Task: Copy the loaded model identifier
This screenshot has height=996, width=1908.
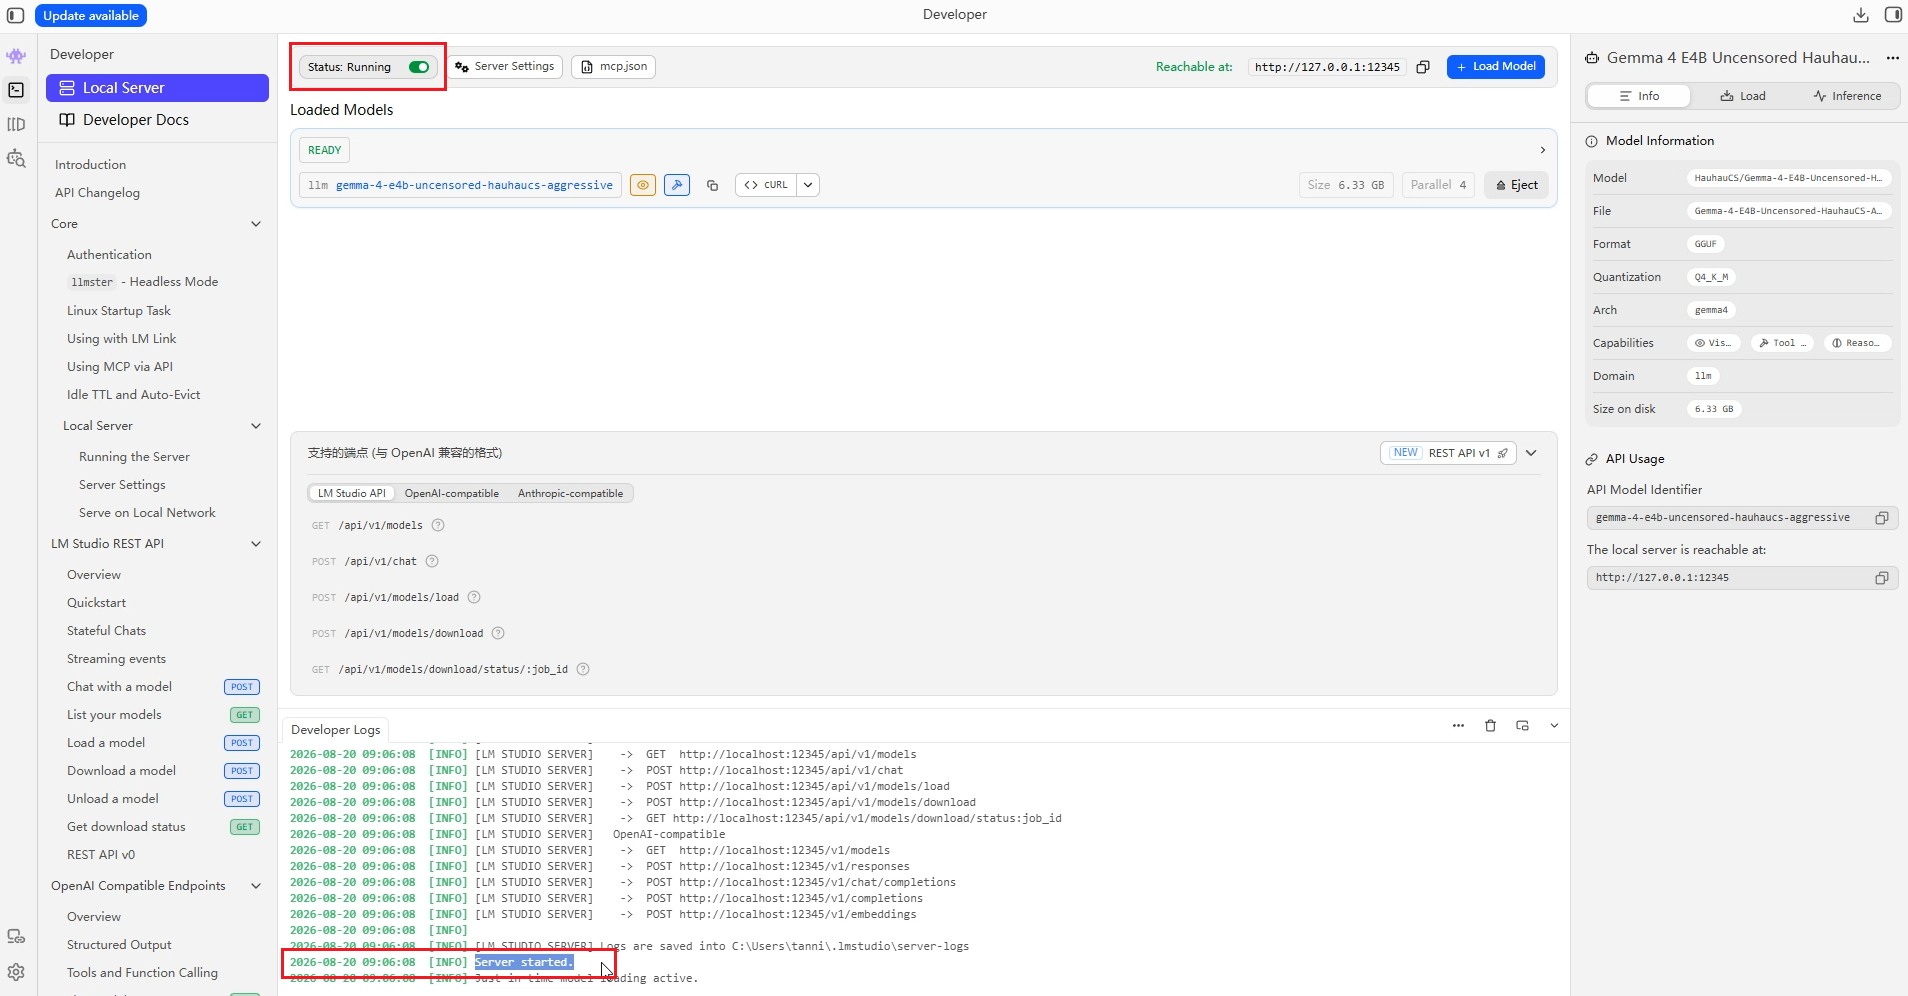Action: (x=712, y=185)
